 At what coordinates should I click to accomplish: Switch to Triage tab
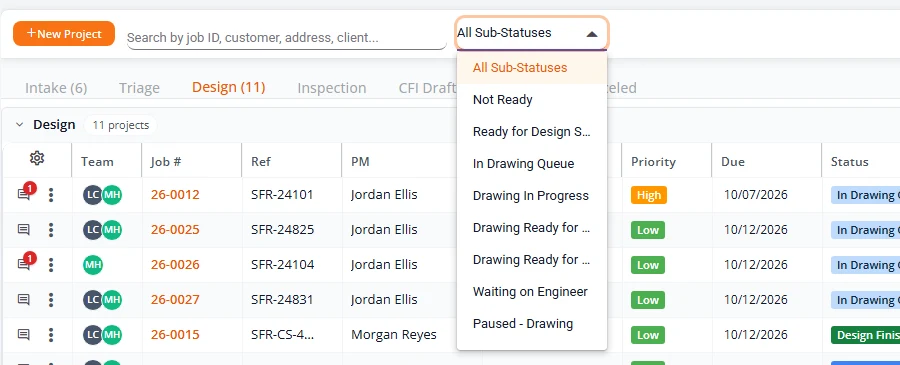pyautogui.click(x=139, y=88)
